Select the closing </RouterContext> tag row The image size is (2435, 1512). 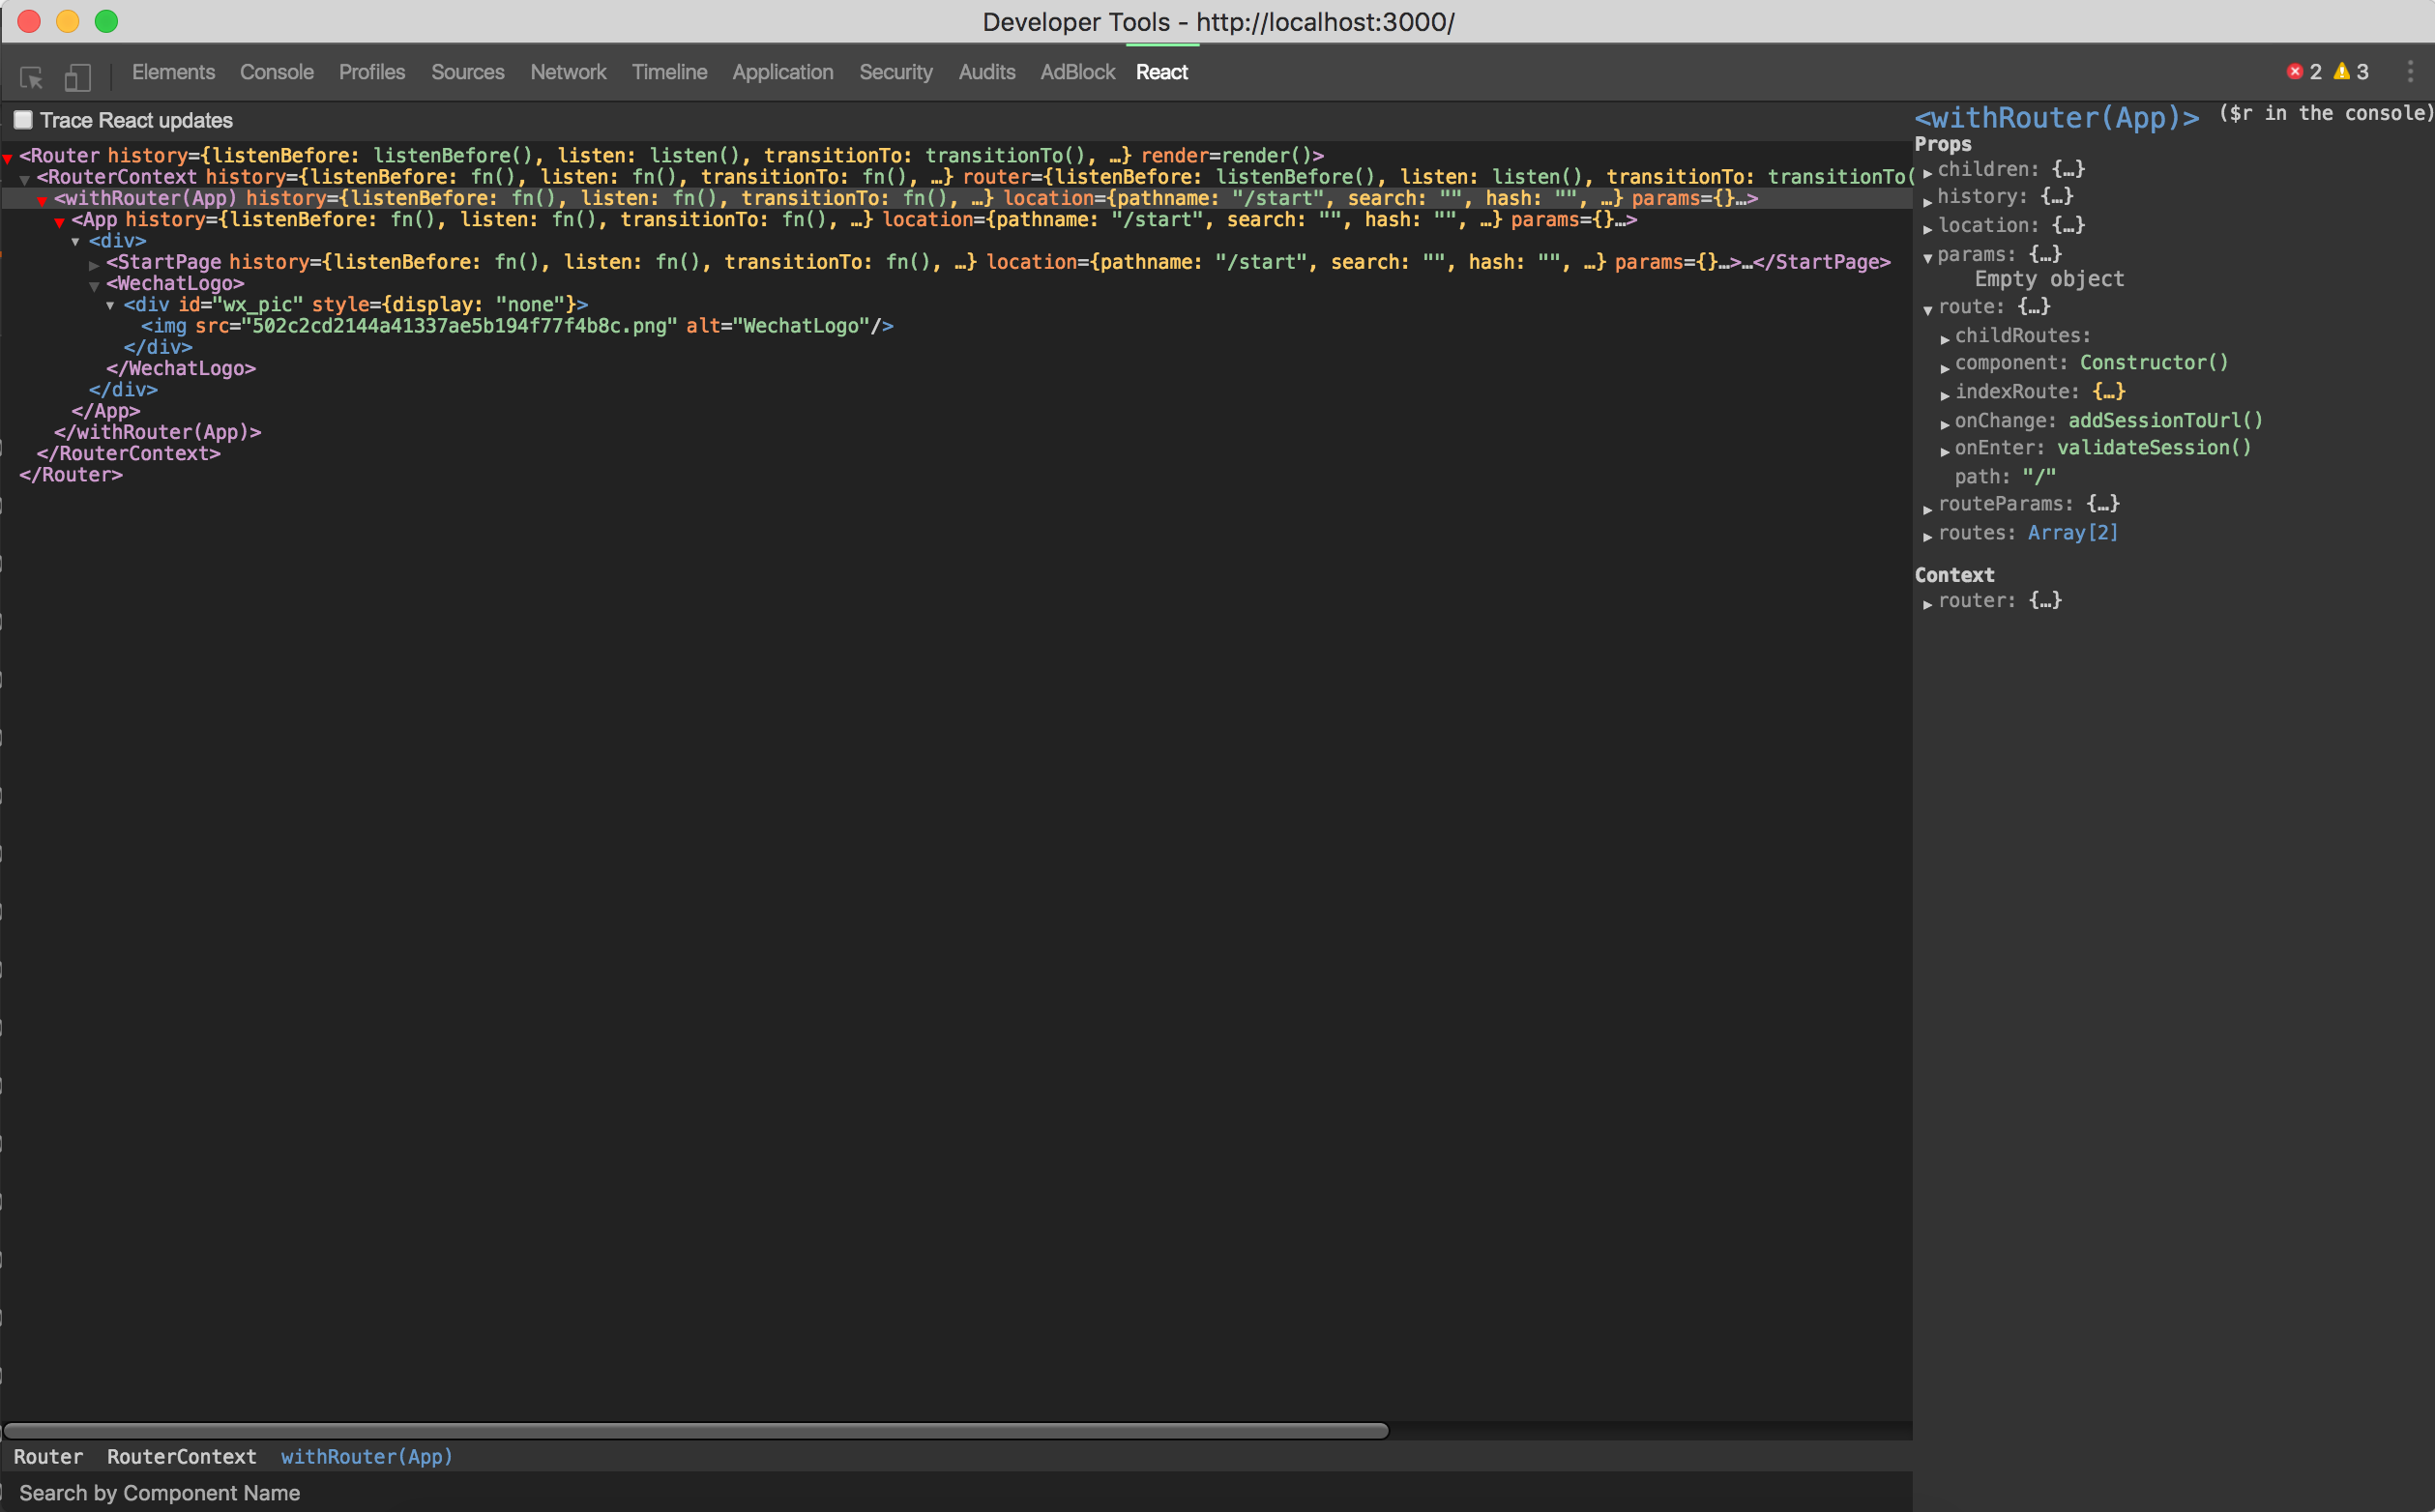129,453
